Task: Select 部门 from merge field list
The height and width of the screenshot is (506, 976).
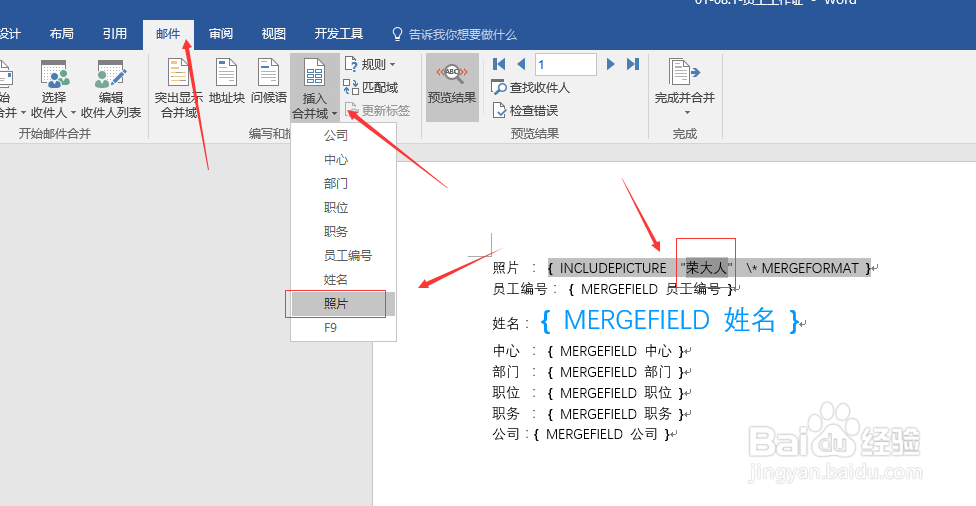Action: (x=344, y=184)
